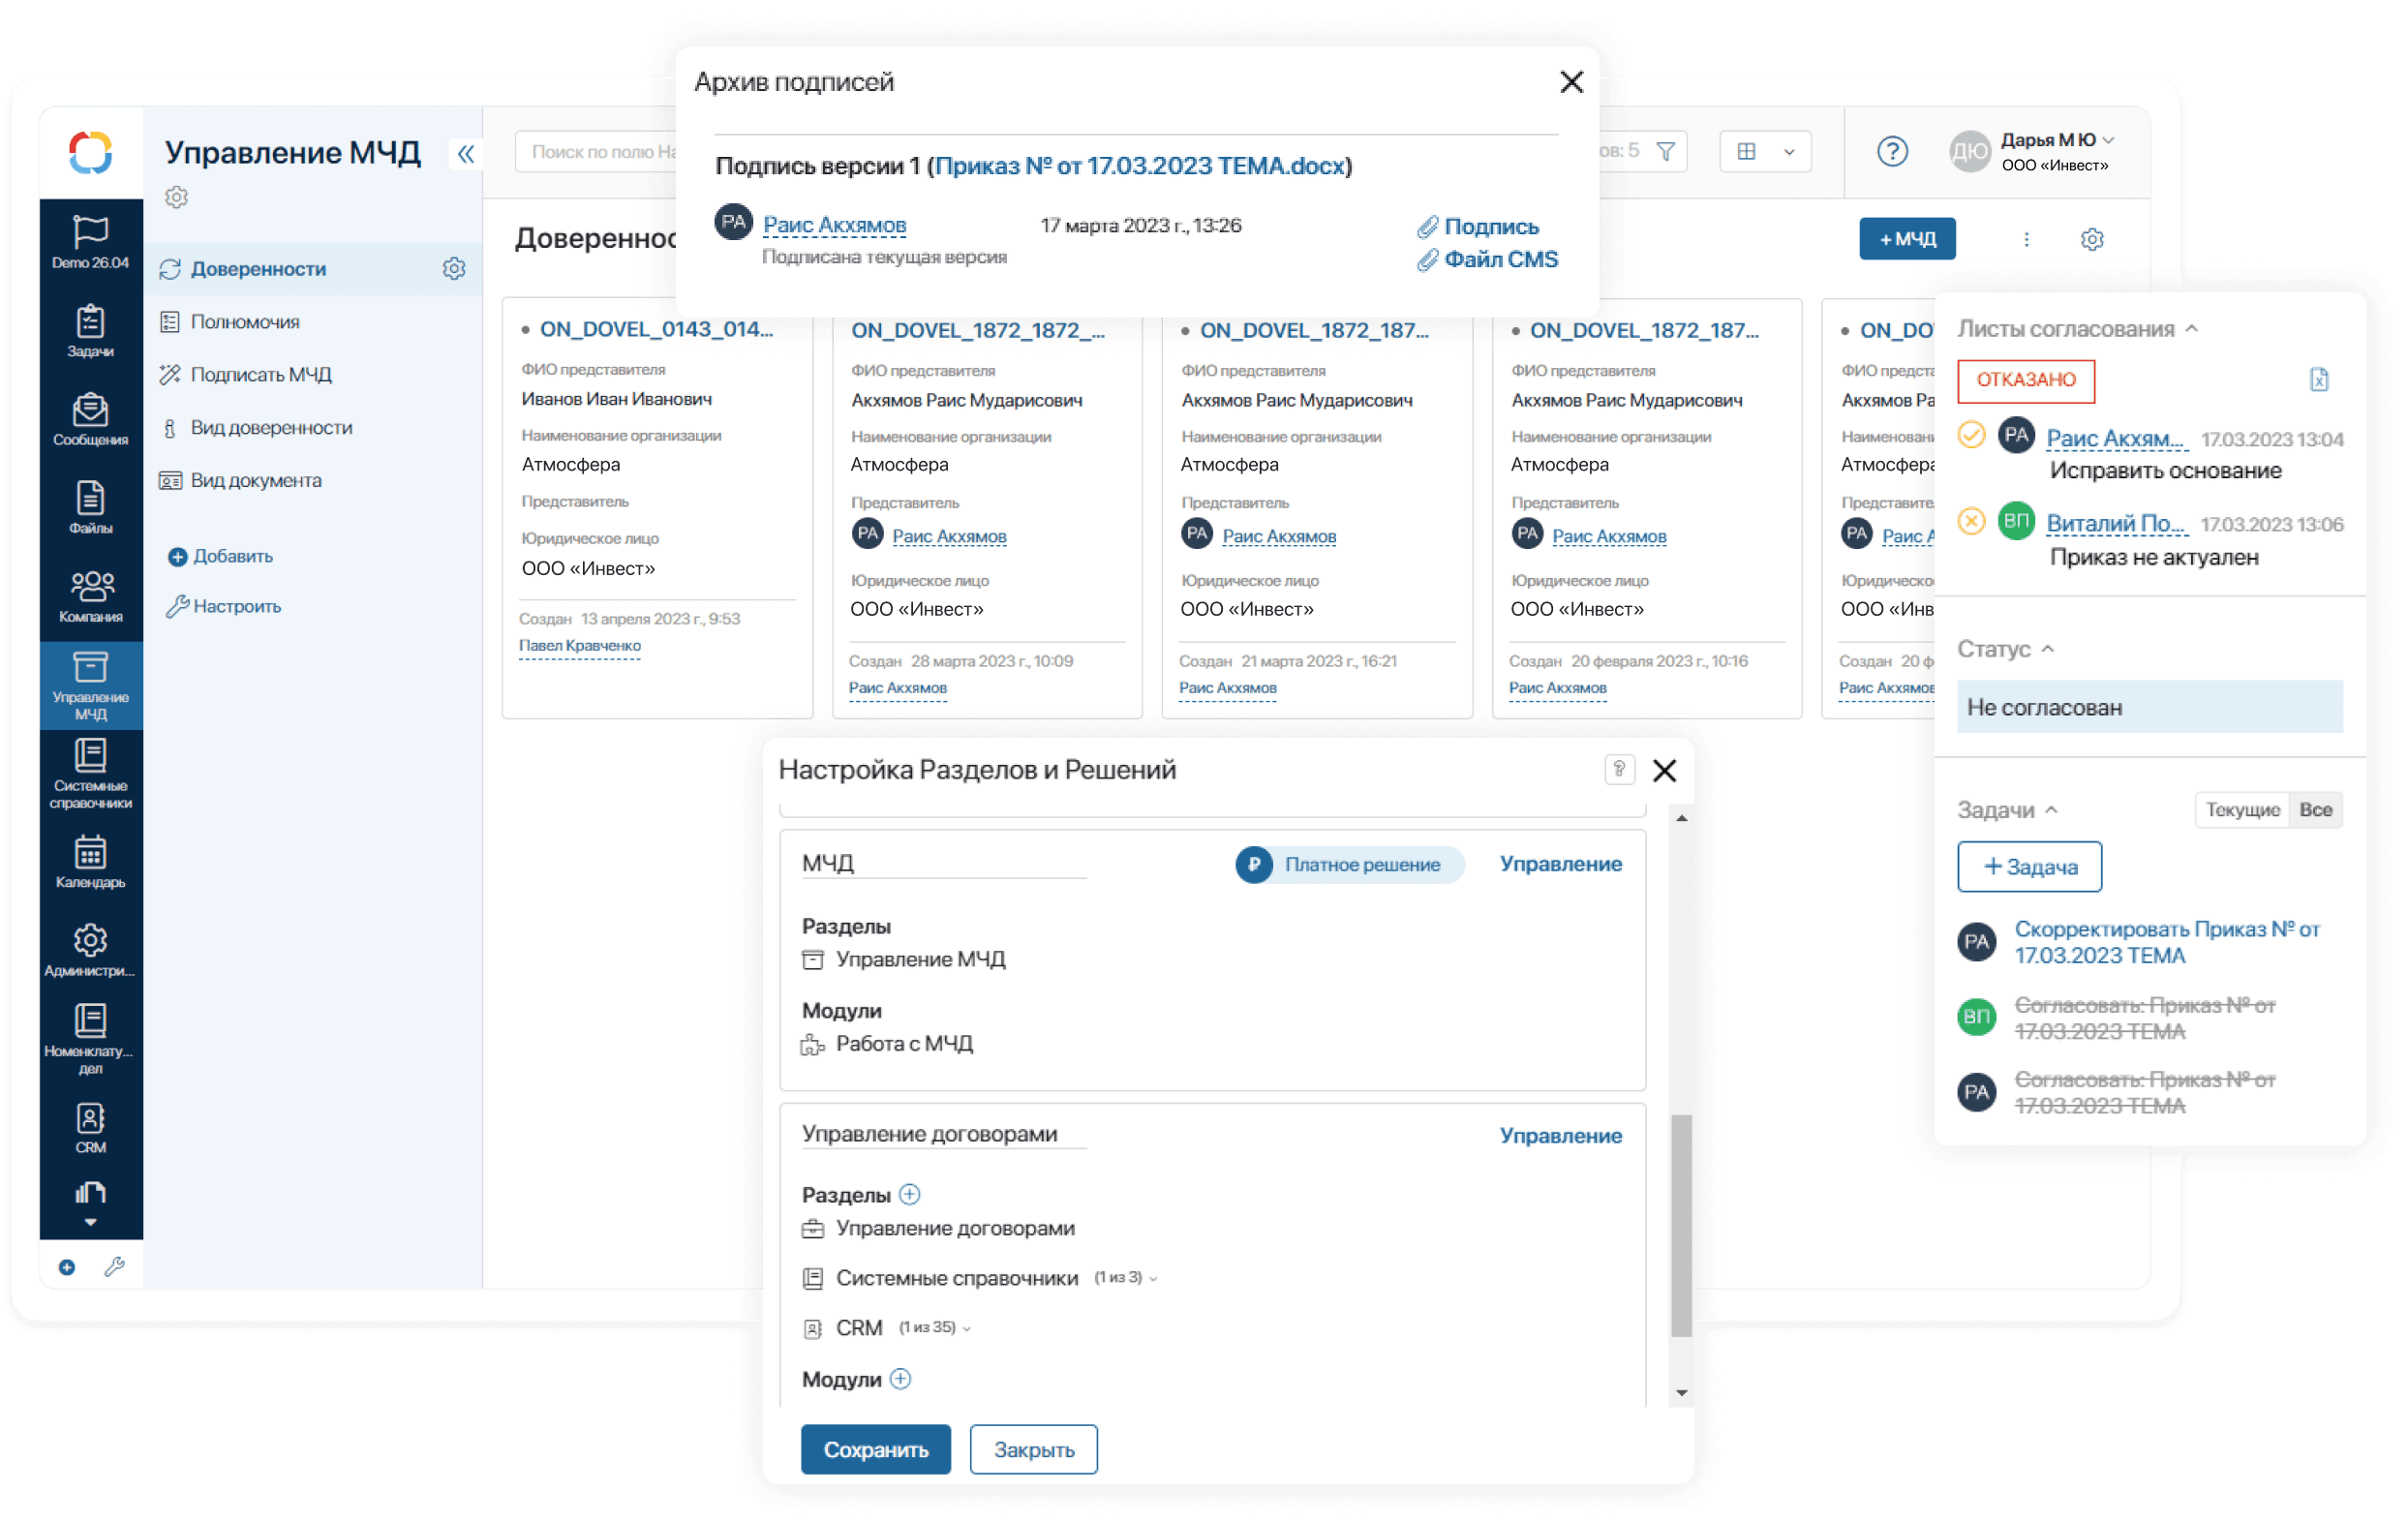
Task: Click Настроить in side menu
Action: pyautogui.click(x=224, y=607)
